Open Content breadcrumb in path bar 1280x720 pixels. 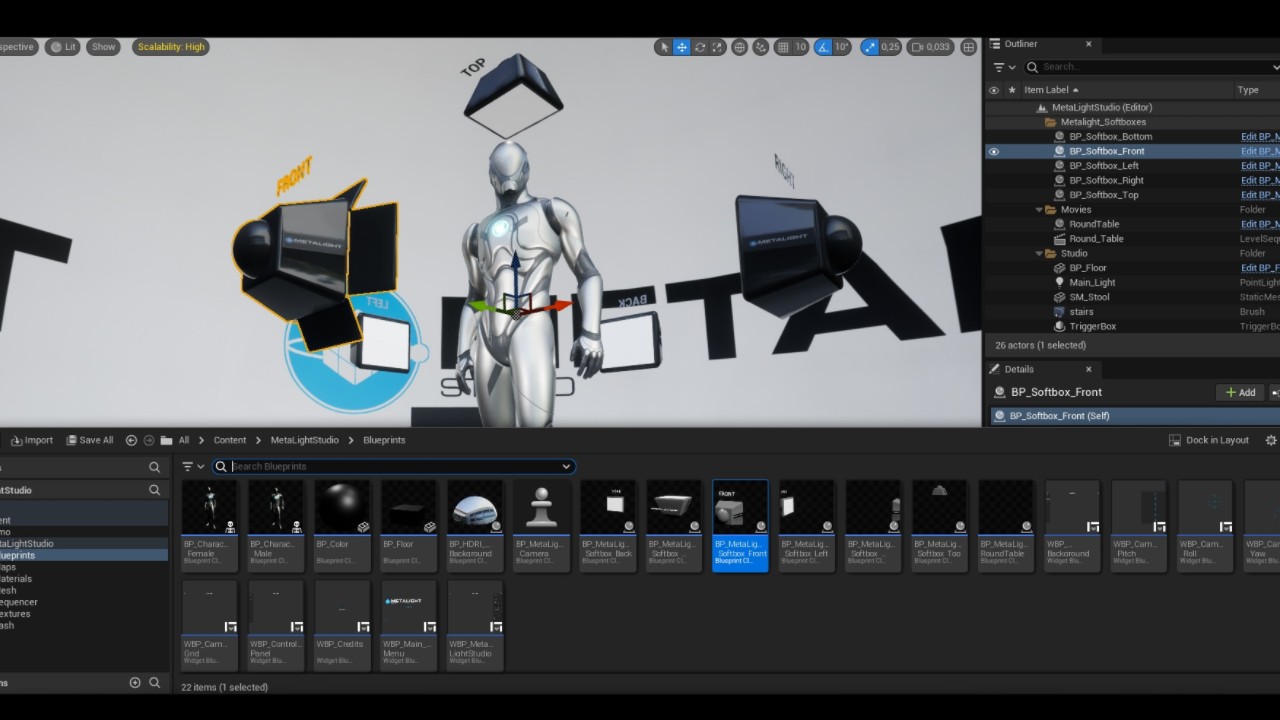tap(229, 440)
